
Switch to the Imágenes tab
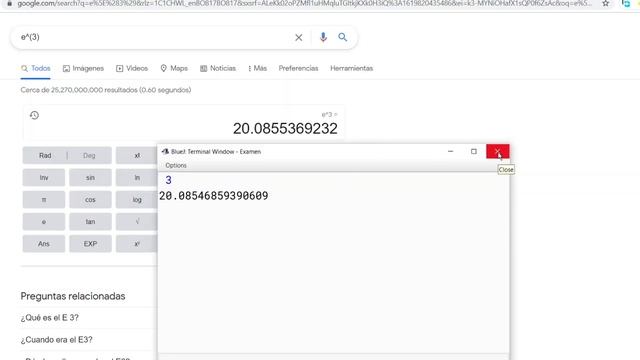[x=83, y=68]
